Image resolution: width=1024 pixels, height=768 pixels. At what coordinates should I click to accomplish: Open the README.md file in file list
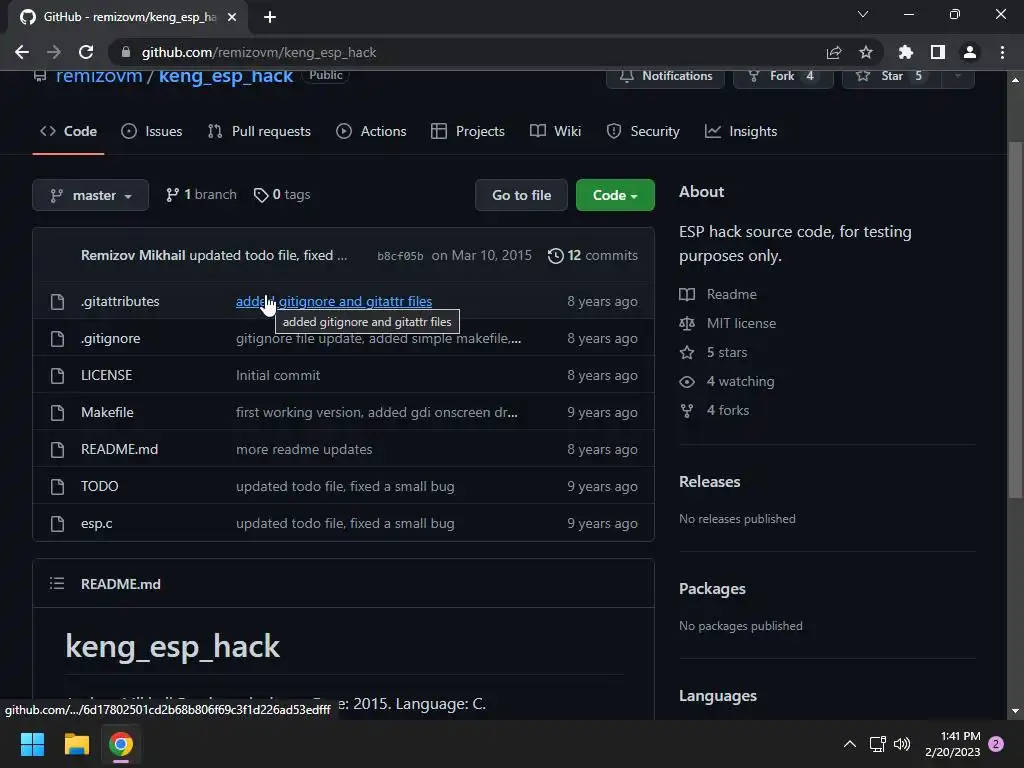point(120,449)
